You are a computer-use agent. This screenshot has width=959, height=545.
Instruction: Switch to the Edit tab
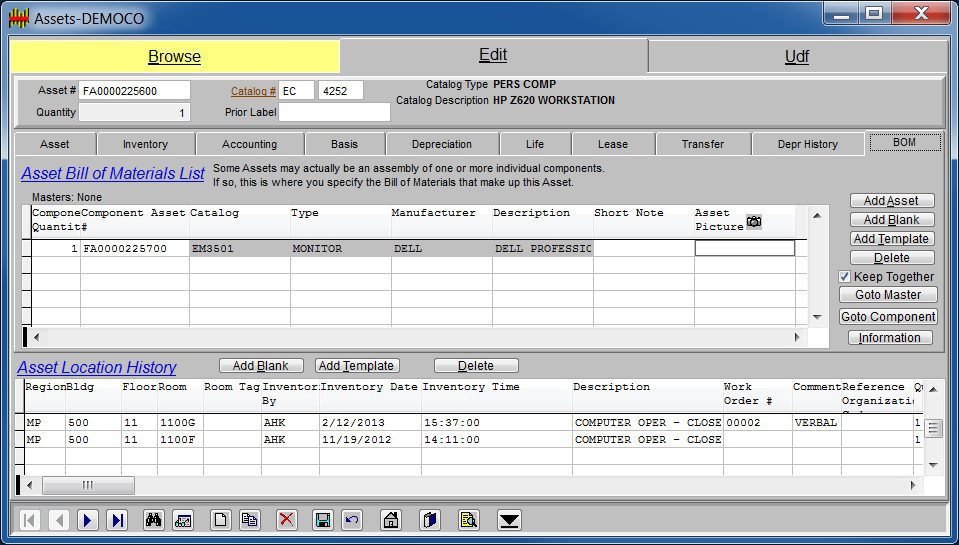(493, 55)
